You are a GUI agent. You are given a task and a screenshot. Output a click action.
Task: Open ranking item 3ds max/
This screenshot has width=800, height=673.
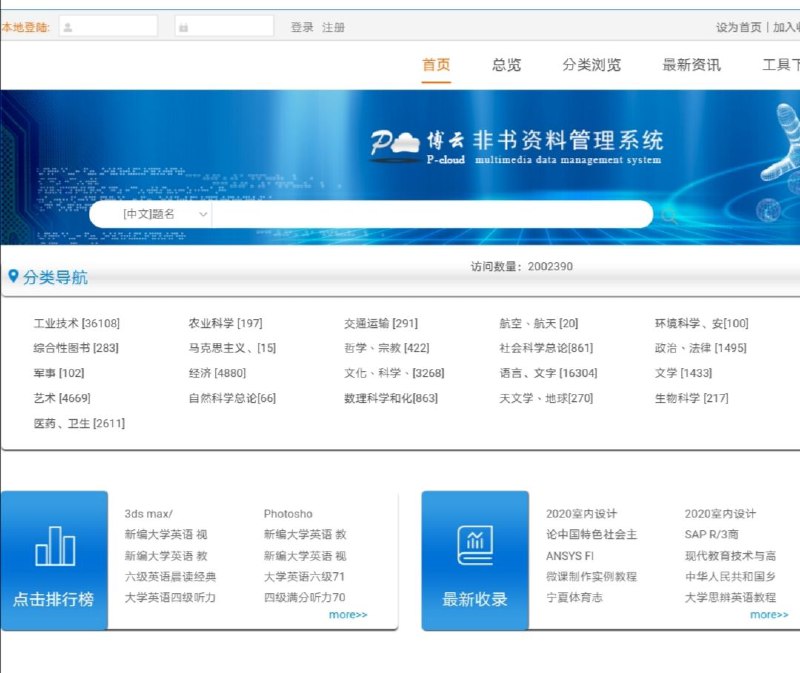(148, 514)
